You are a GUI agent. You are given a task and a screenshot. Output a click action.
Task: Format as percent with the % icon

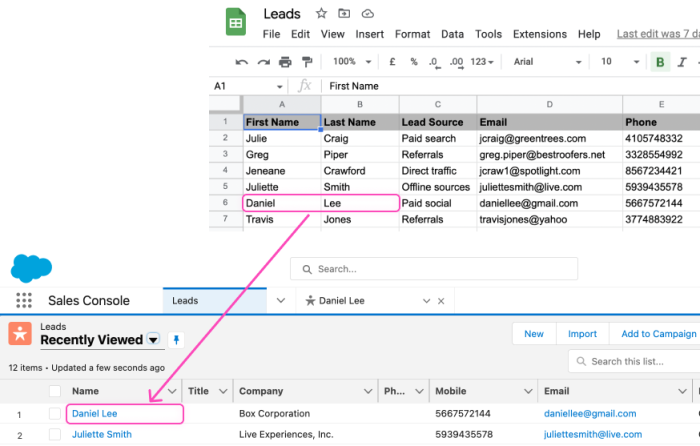(414, 62)
